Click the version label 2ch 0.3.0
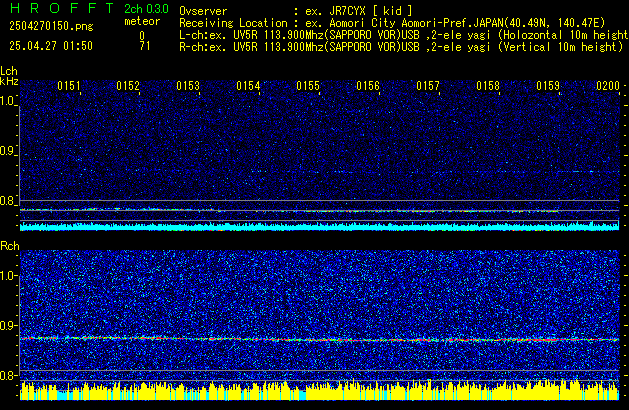This screenshot has width=629, height=410. pyautogui.click(x=146, y=9)
